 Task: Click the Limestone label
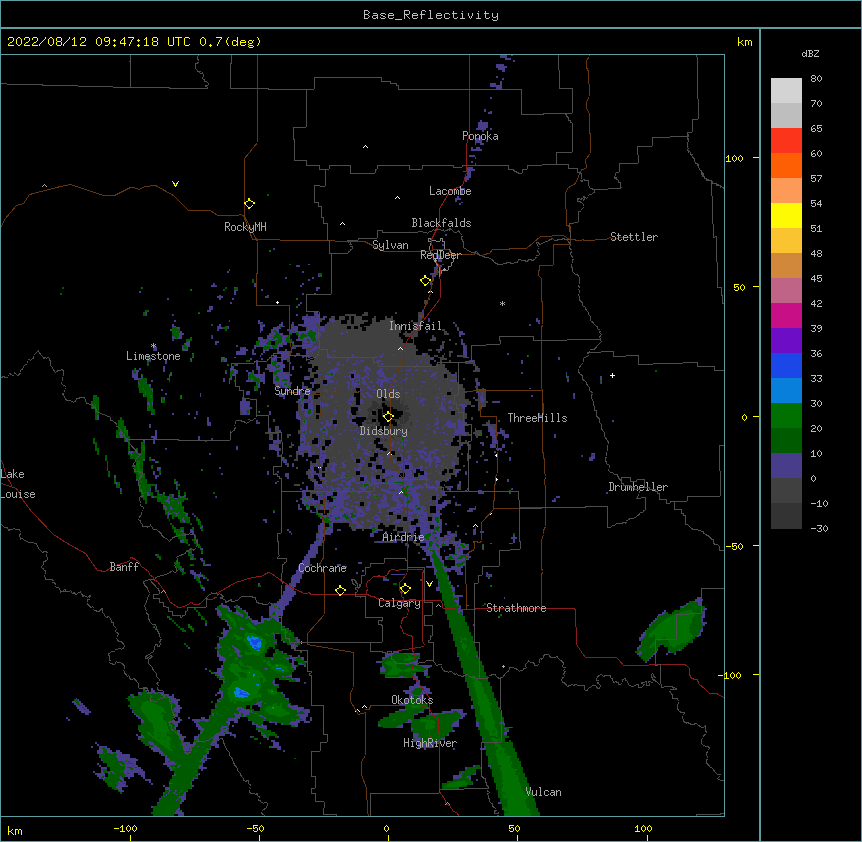click(x=153, y=356)
